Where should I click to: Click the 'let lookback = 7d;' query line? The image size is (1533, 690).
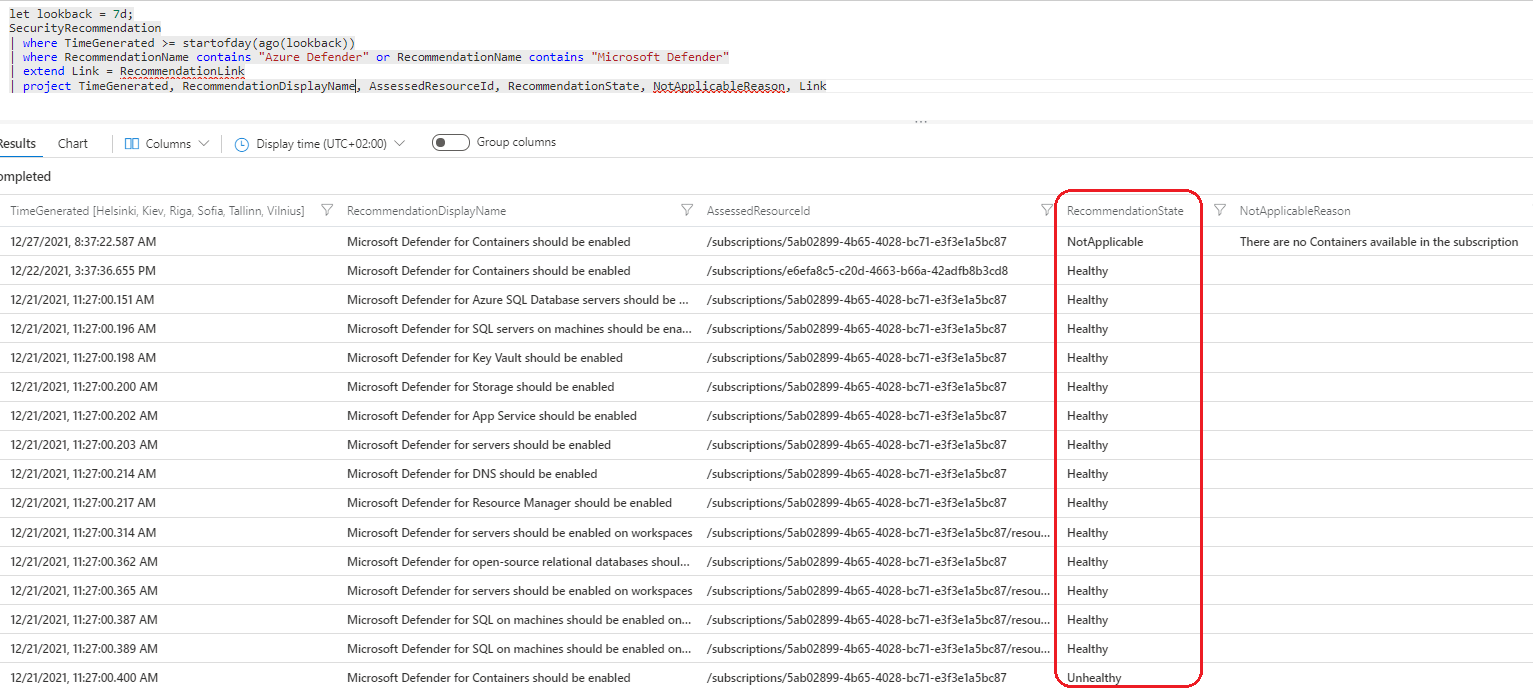[71, 14]
